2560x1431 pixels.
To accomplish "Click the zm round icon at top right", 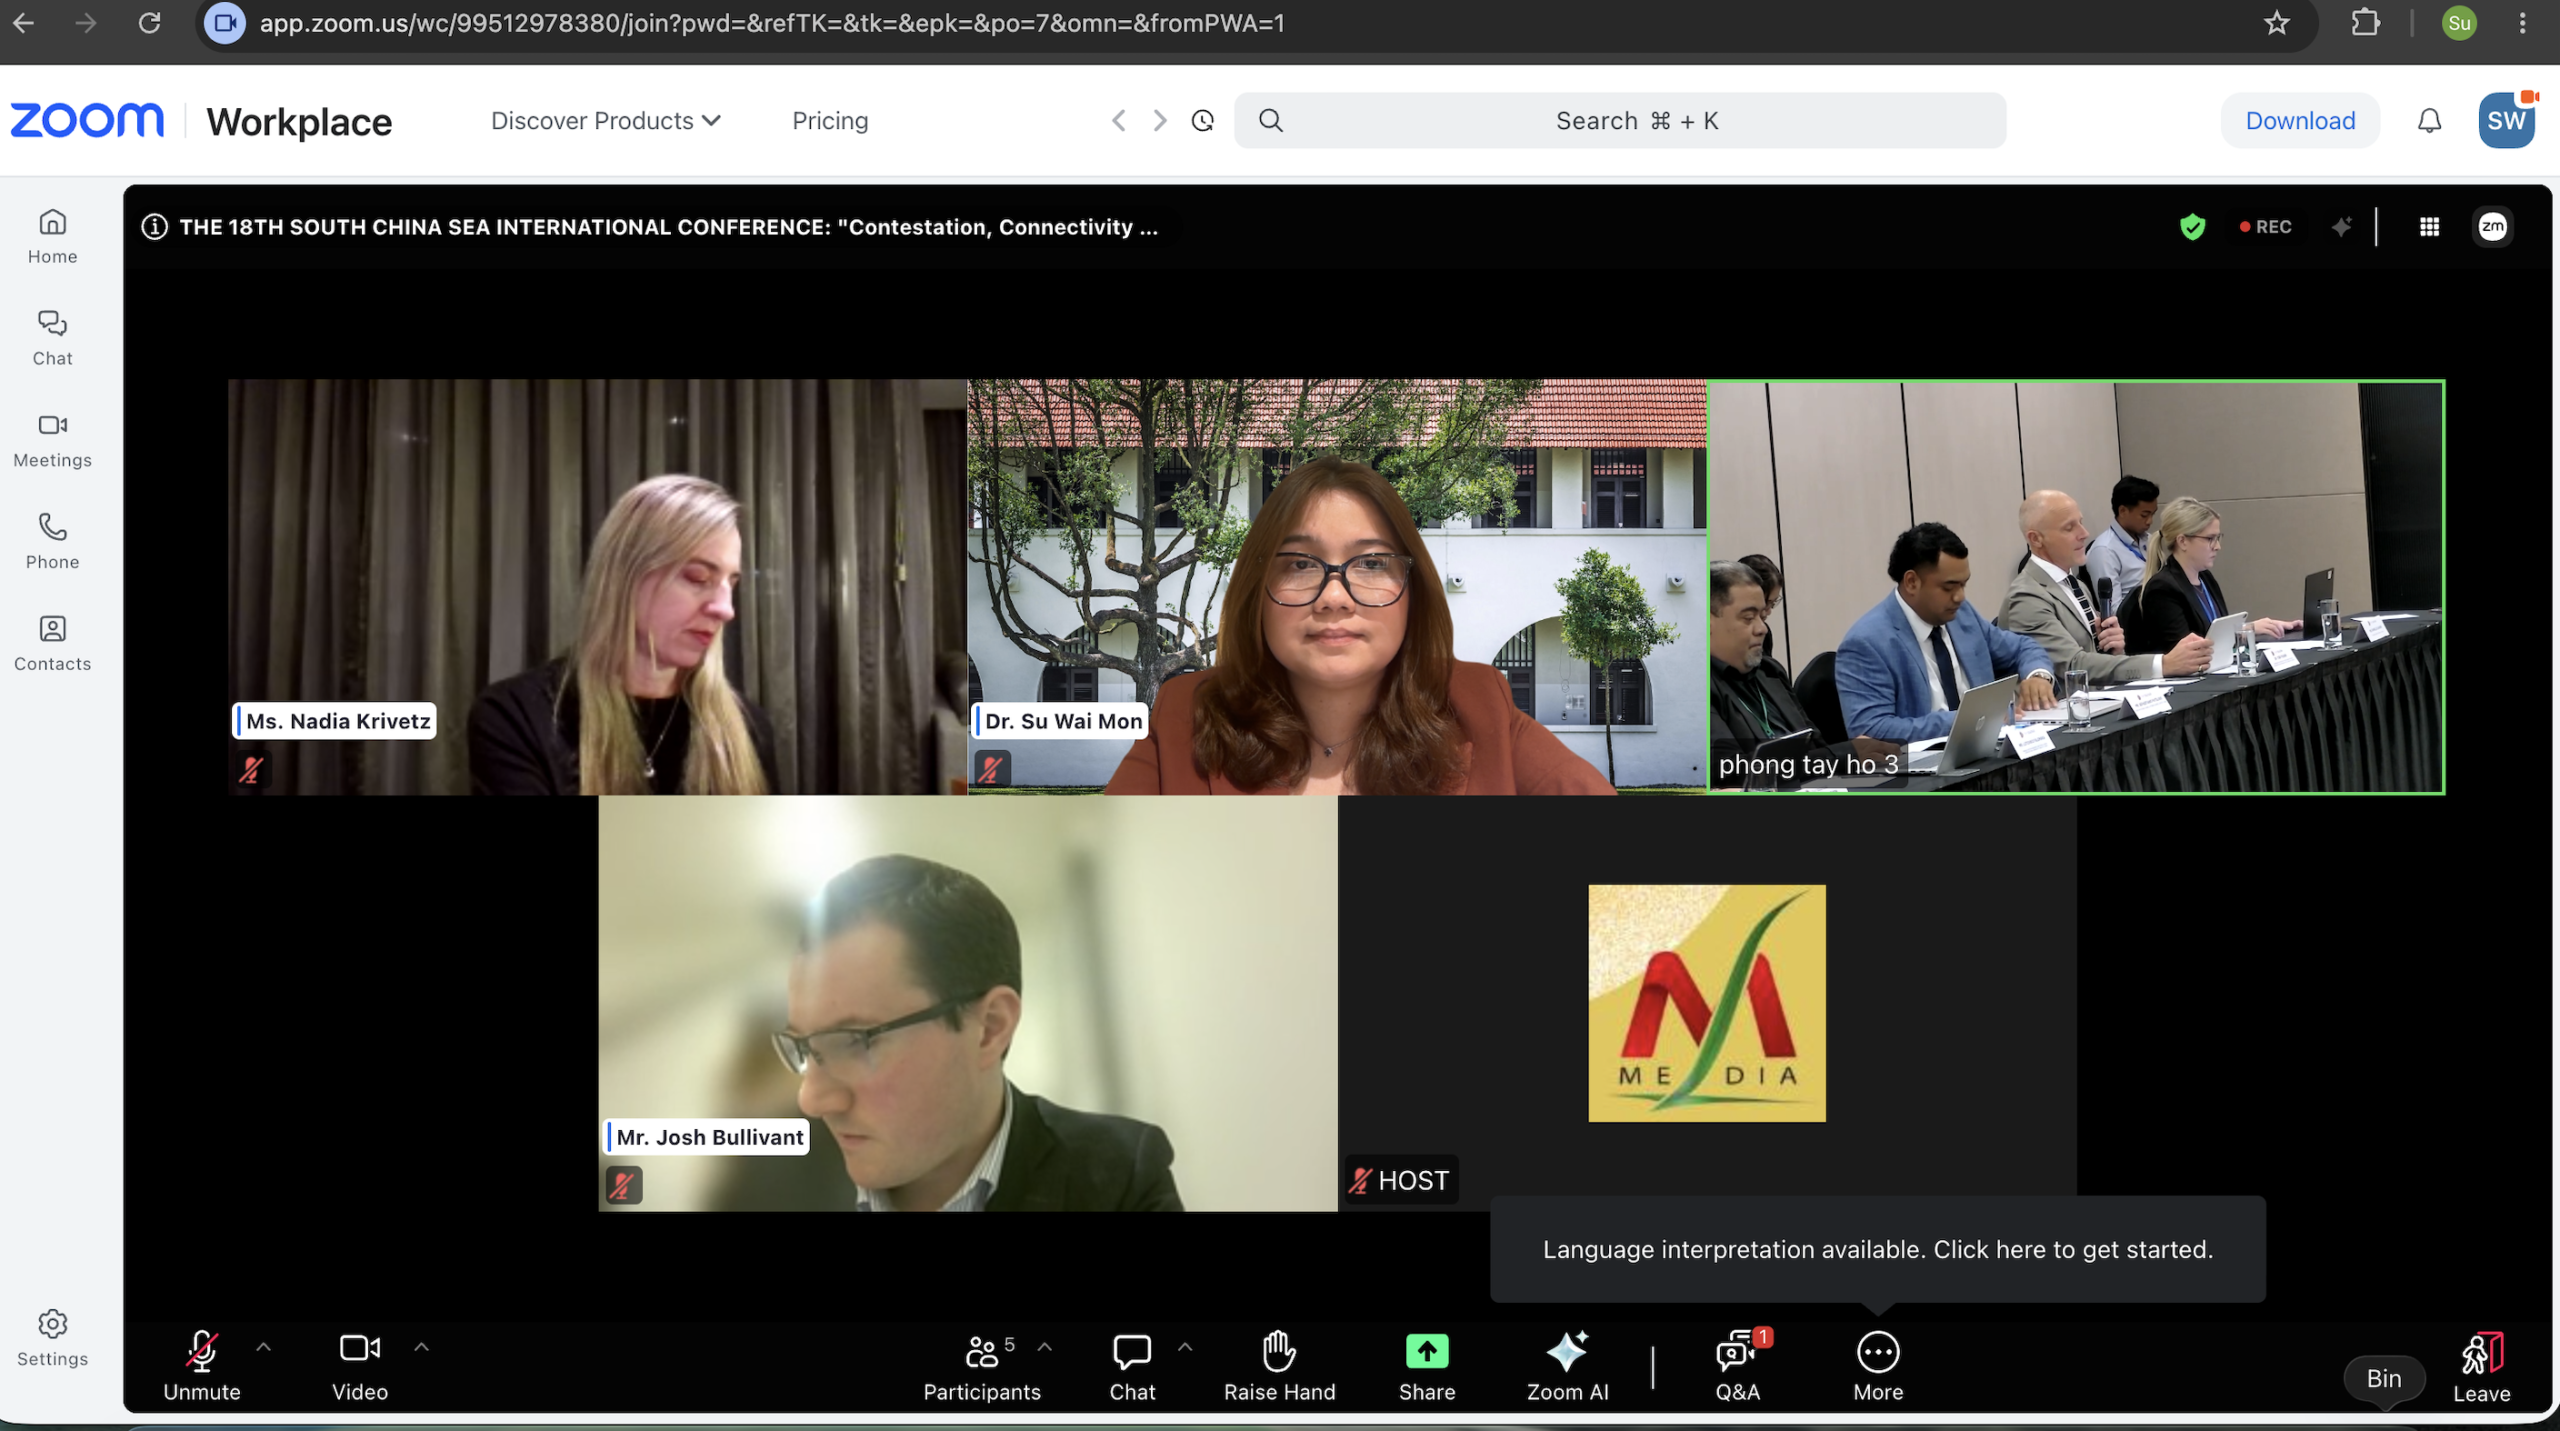I will point(2492,227).
